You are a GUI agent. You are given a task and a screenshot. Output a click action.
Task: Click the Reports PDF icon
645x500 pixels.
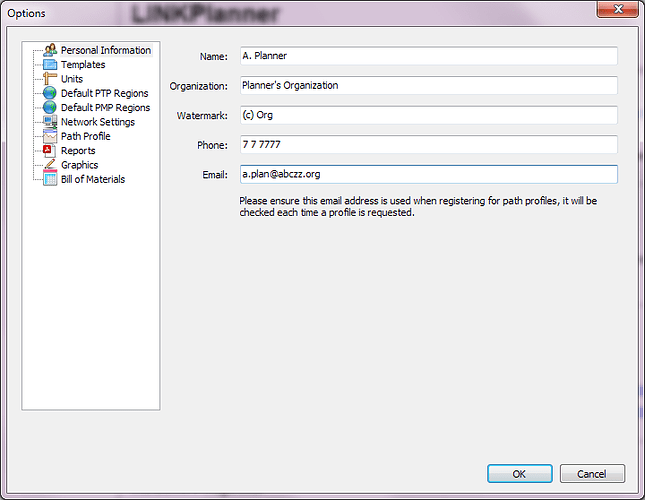pyautogui.click(x=50, y=150)
